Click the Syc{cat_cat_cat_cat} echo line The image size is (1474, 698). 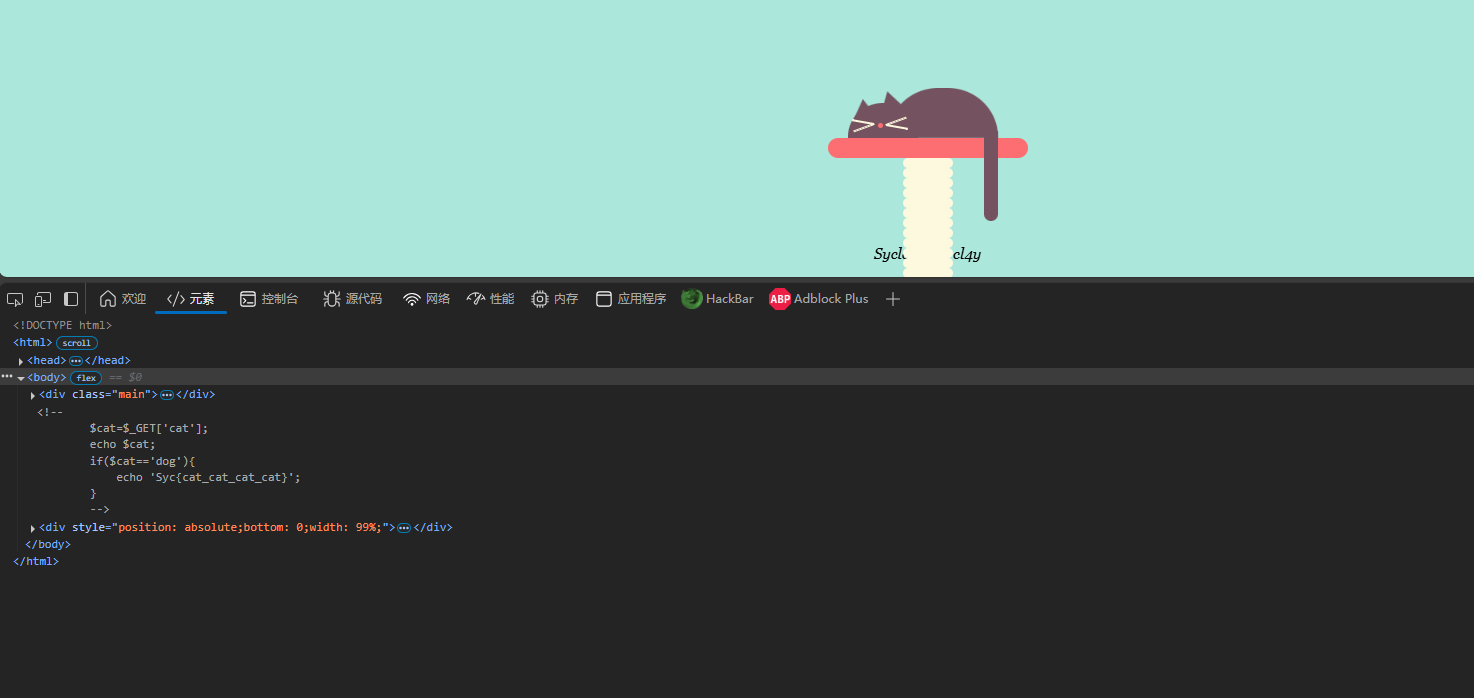(208, 478)
